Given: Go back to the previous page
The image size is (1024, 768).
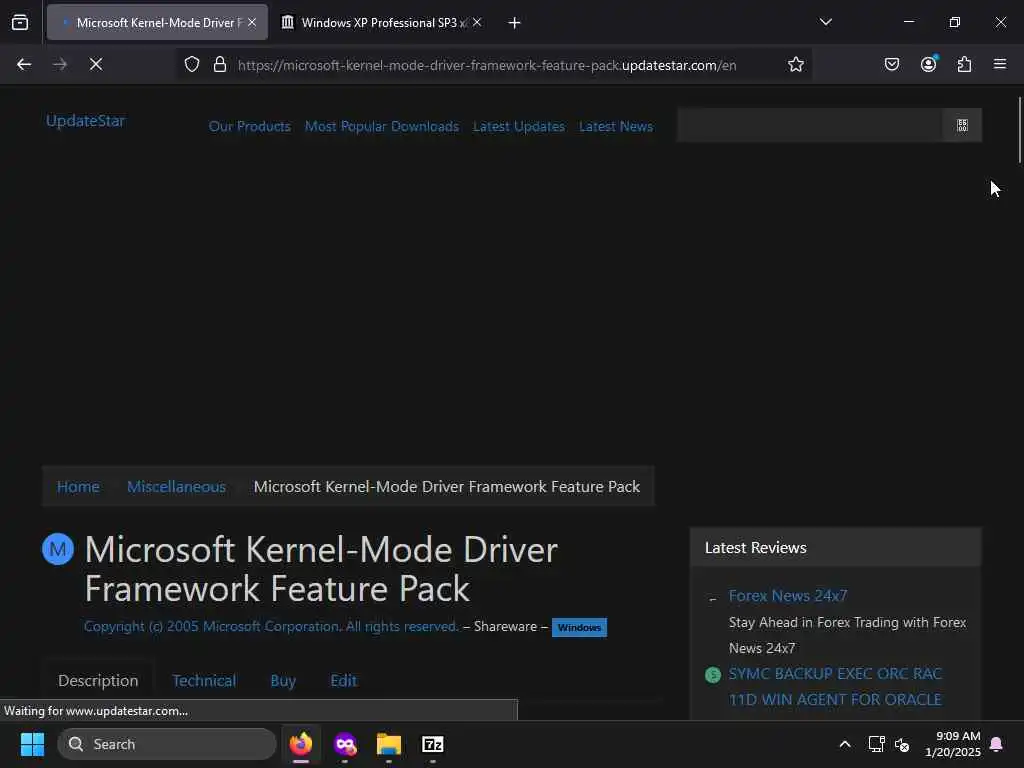Looking at the screenshot, I should tap(24, 64).
